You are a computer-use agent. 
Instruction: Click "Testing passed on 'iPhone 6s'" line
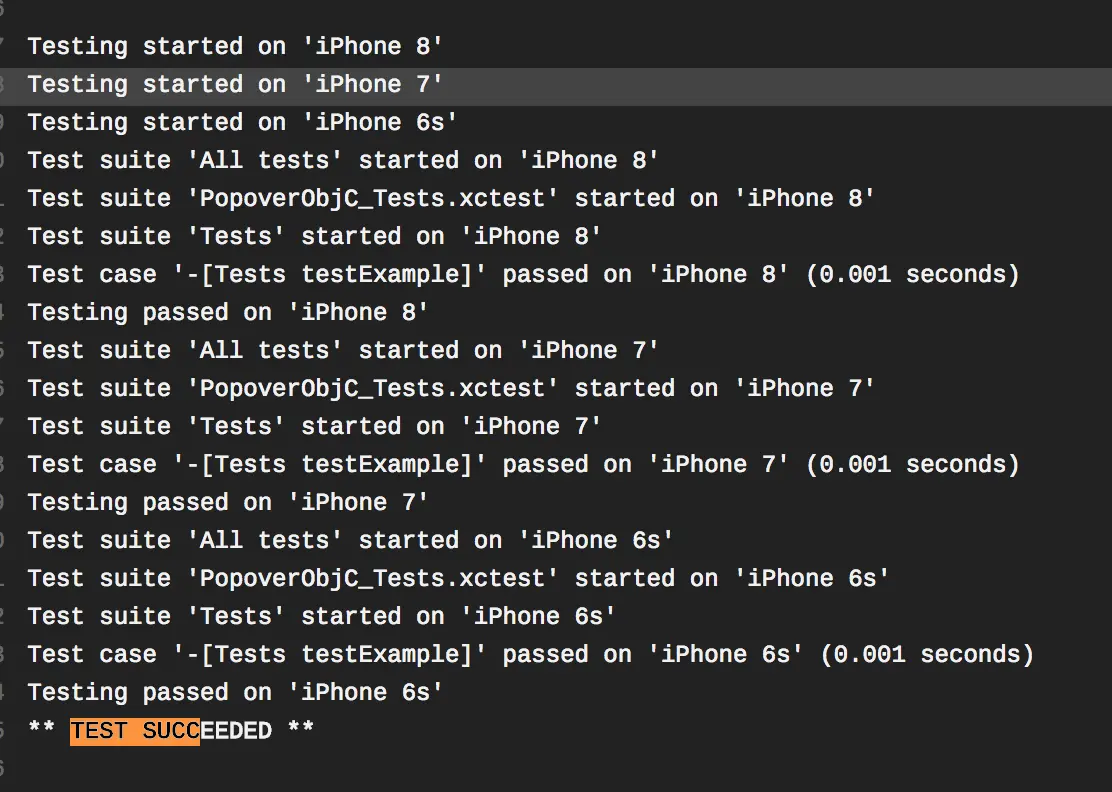coord(235,693)
